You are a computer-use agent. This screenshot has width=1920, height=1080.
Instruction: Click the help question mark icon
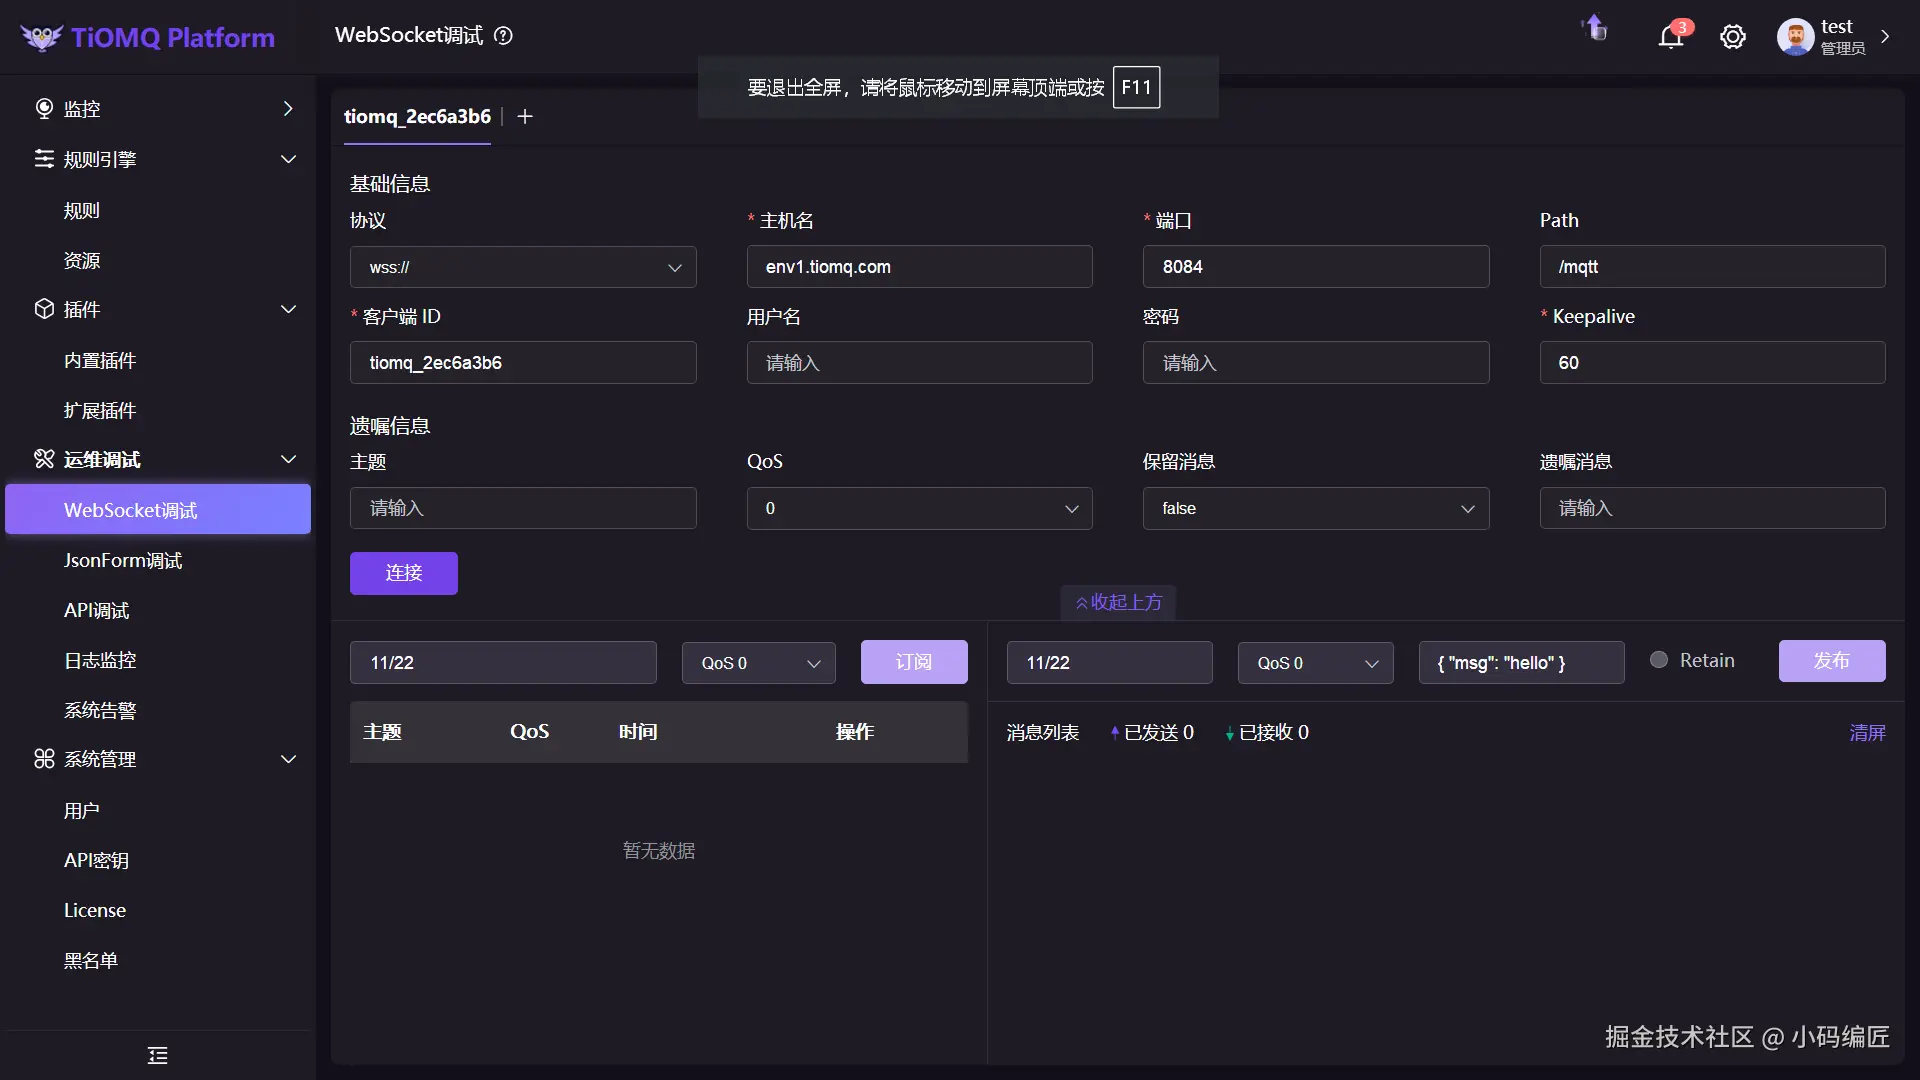click(x=504, y=36)
